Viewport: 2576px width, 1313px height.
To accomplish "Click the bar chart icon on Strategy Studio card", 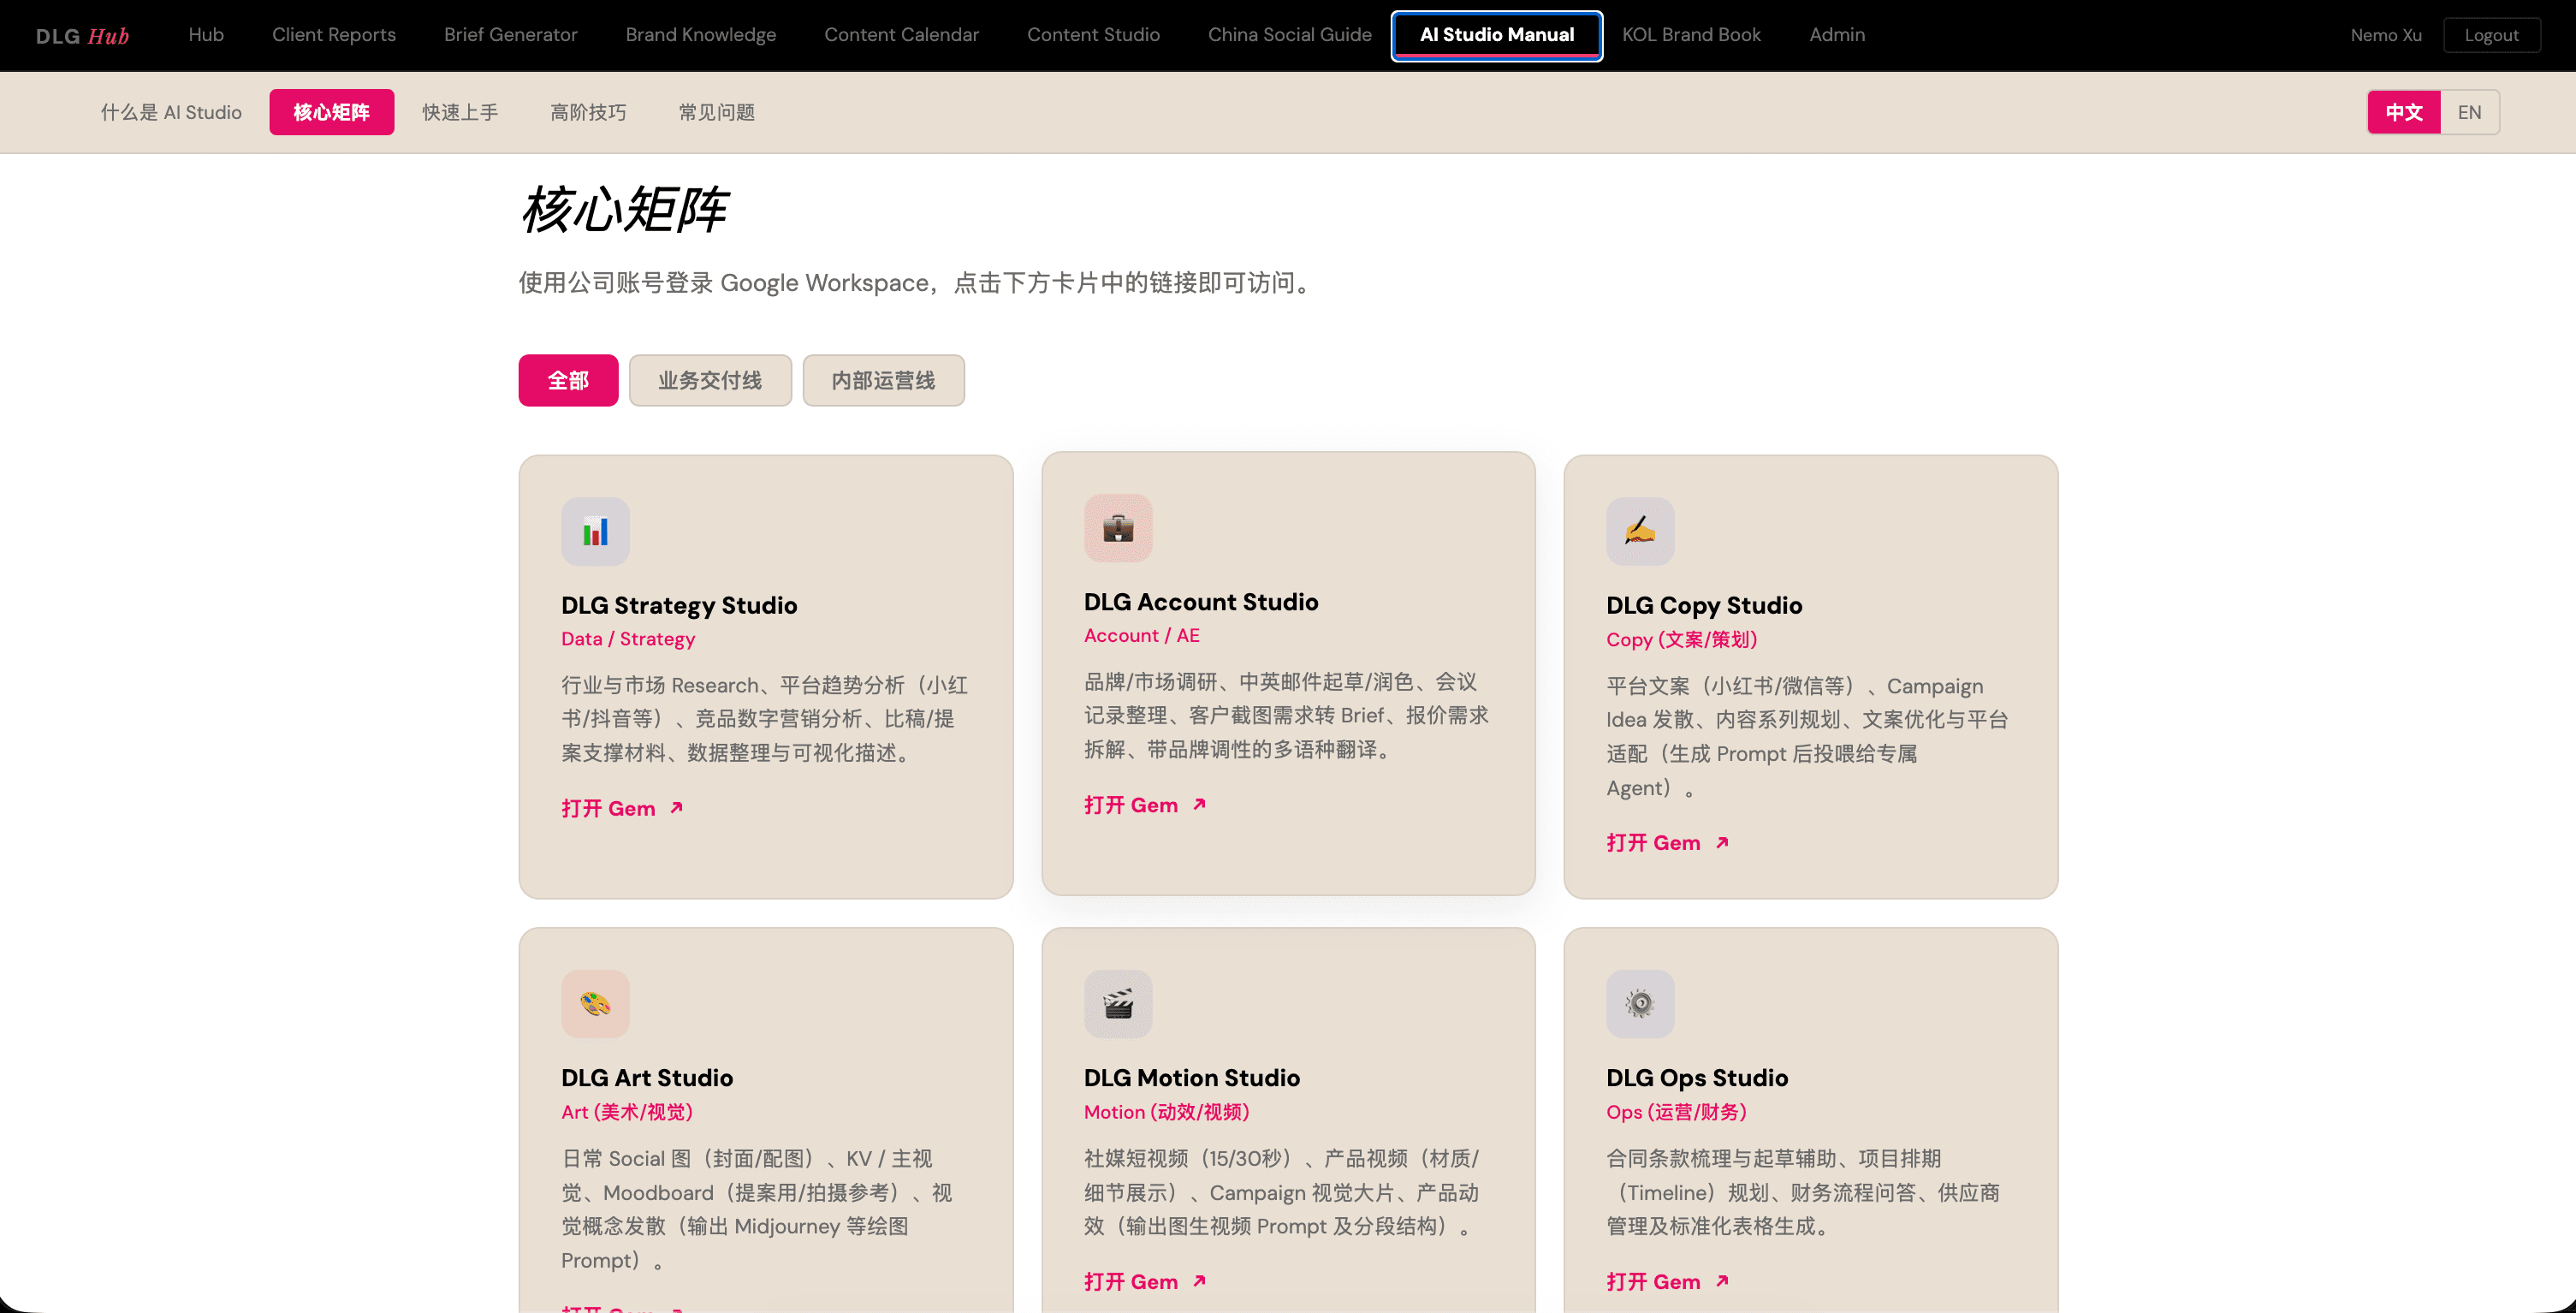I will click(595, 531).
